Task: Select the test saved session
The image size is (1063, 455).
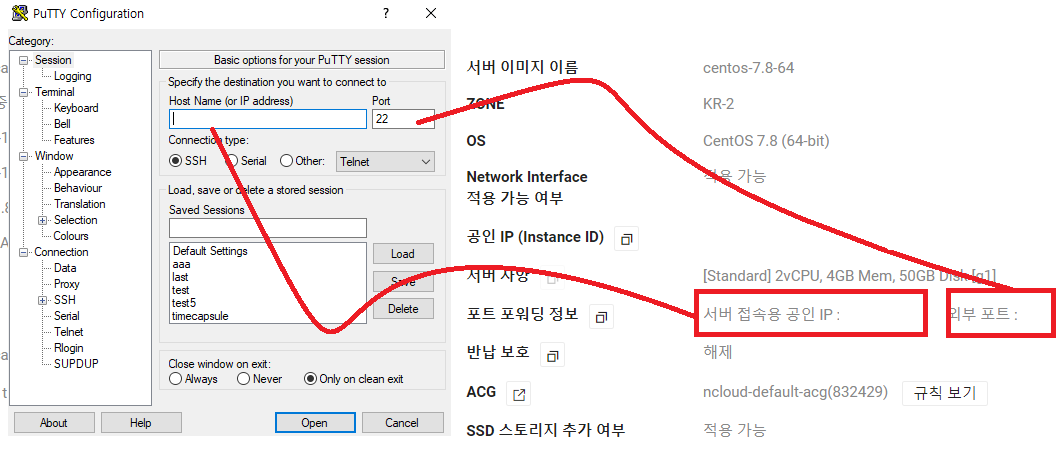Action: [x=181, y=290]
